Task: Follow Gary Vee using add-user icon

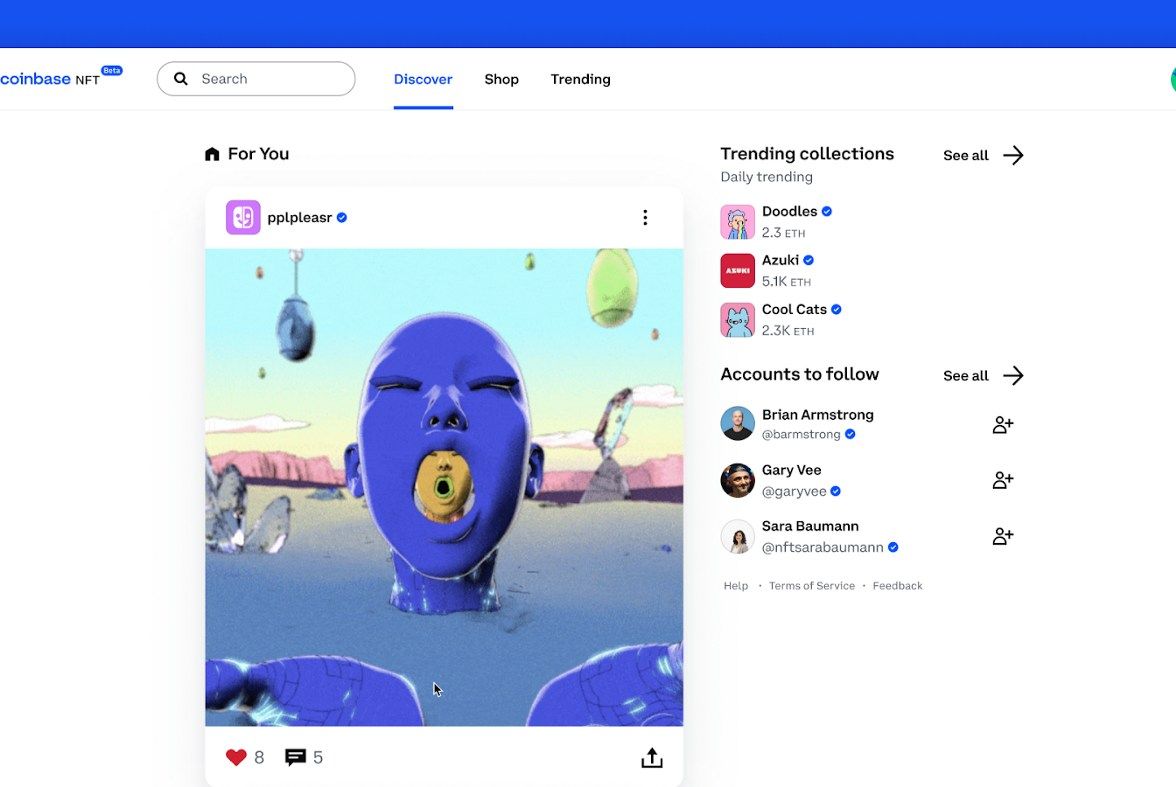Action: coord(1002,481)
